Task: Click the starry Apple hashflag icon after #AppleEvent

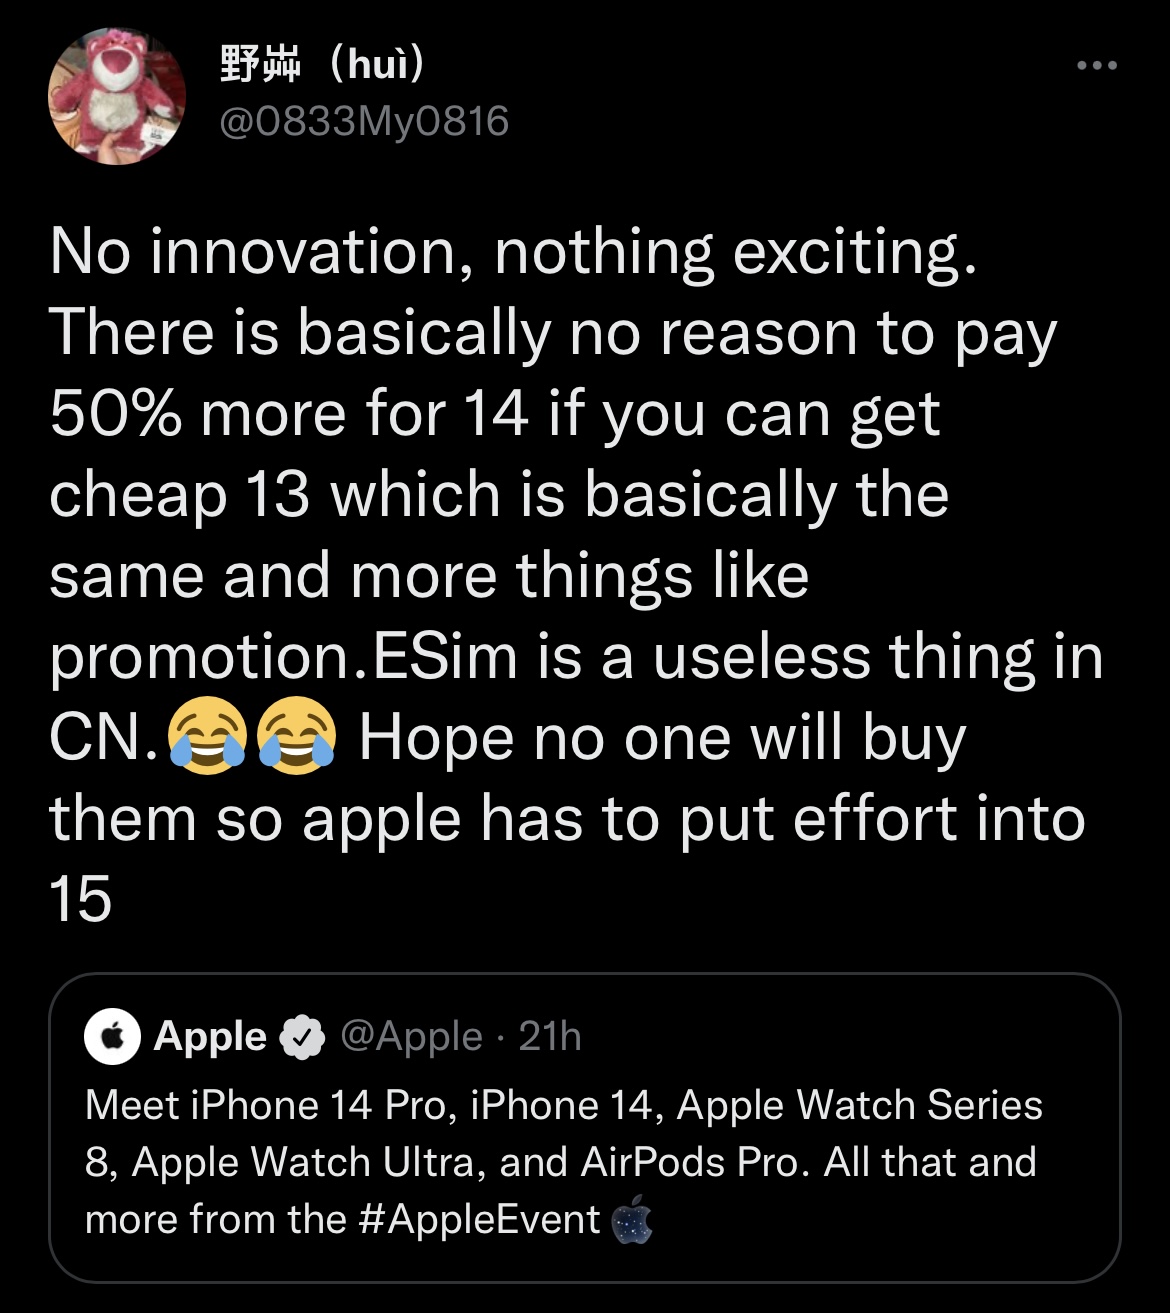Action: tap(631, 1220)
